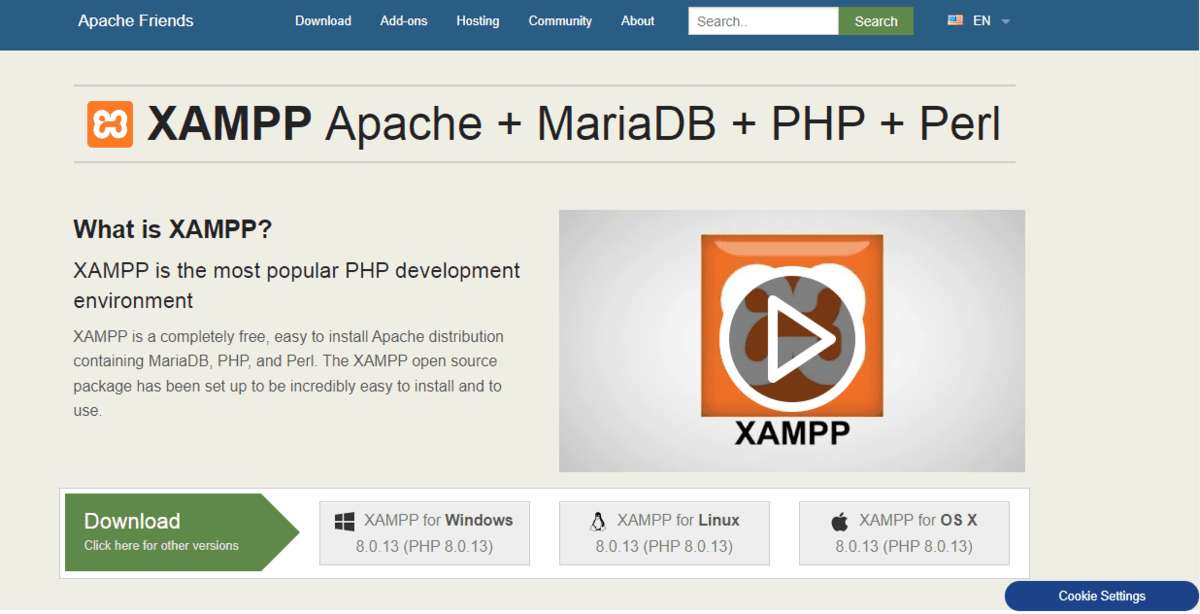
Task: Click the orange XAMPP logo icon in heading
Action: (x=110, y=125)
